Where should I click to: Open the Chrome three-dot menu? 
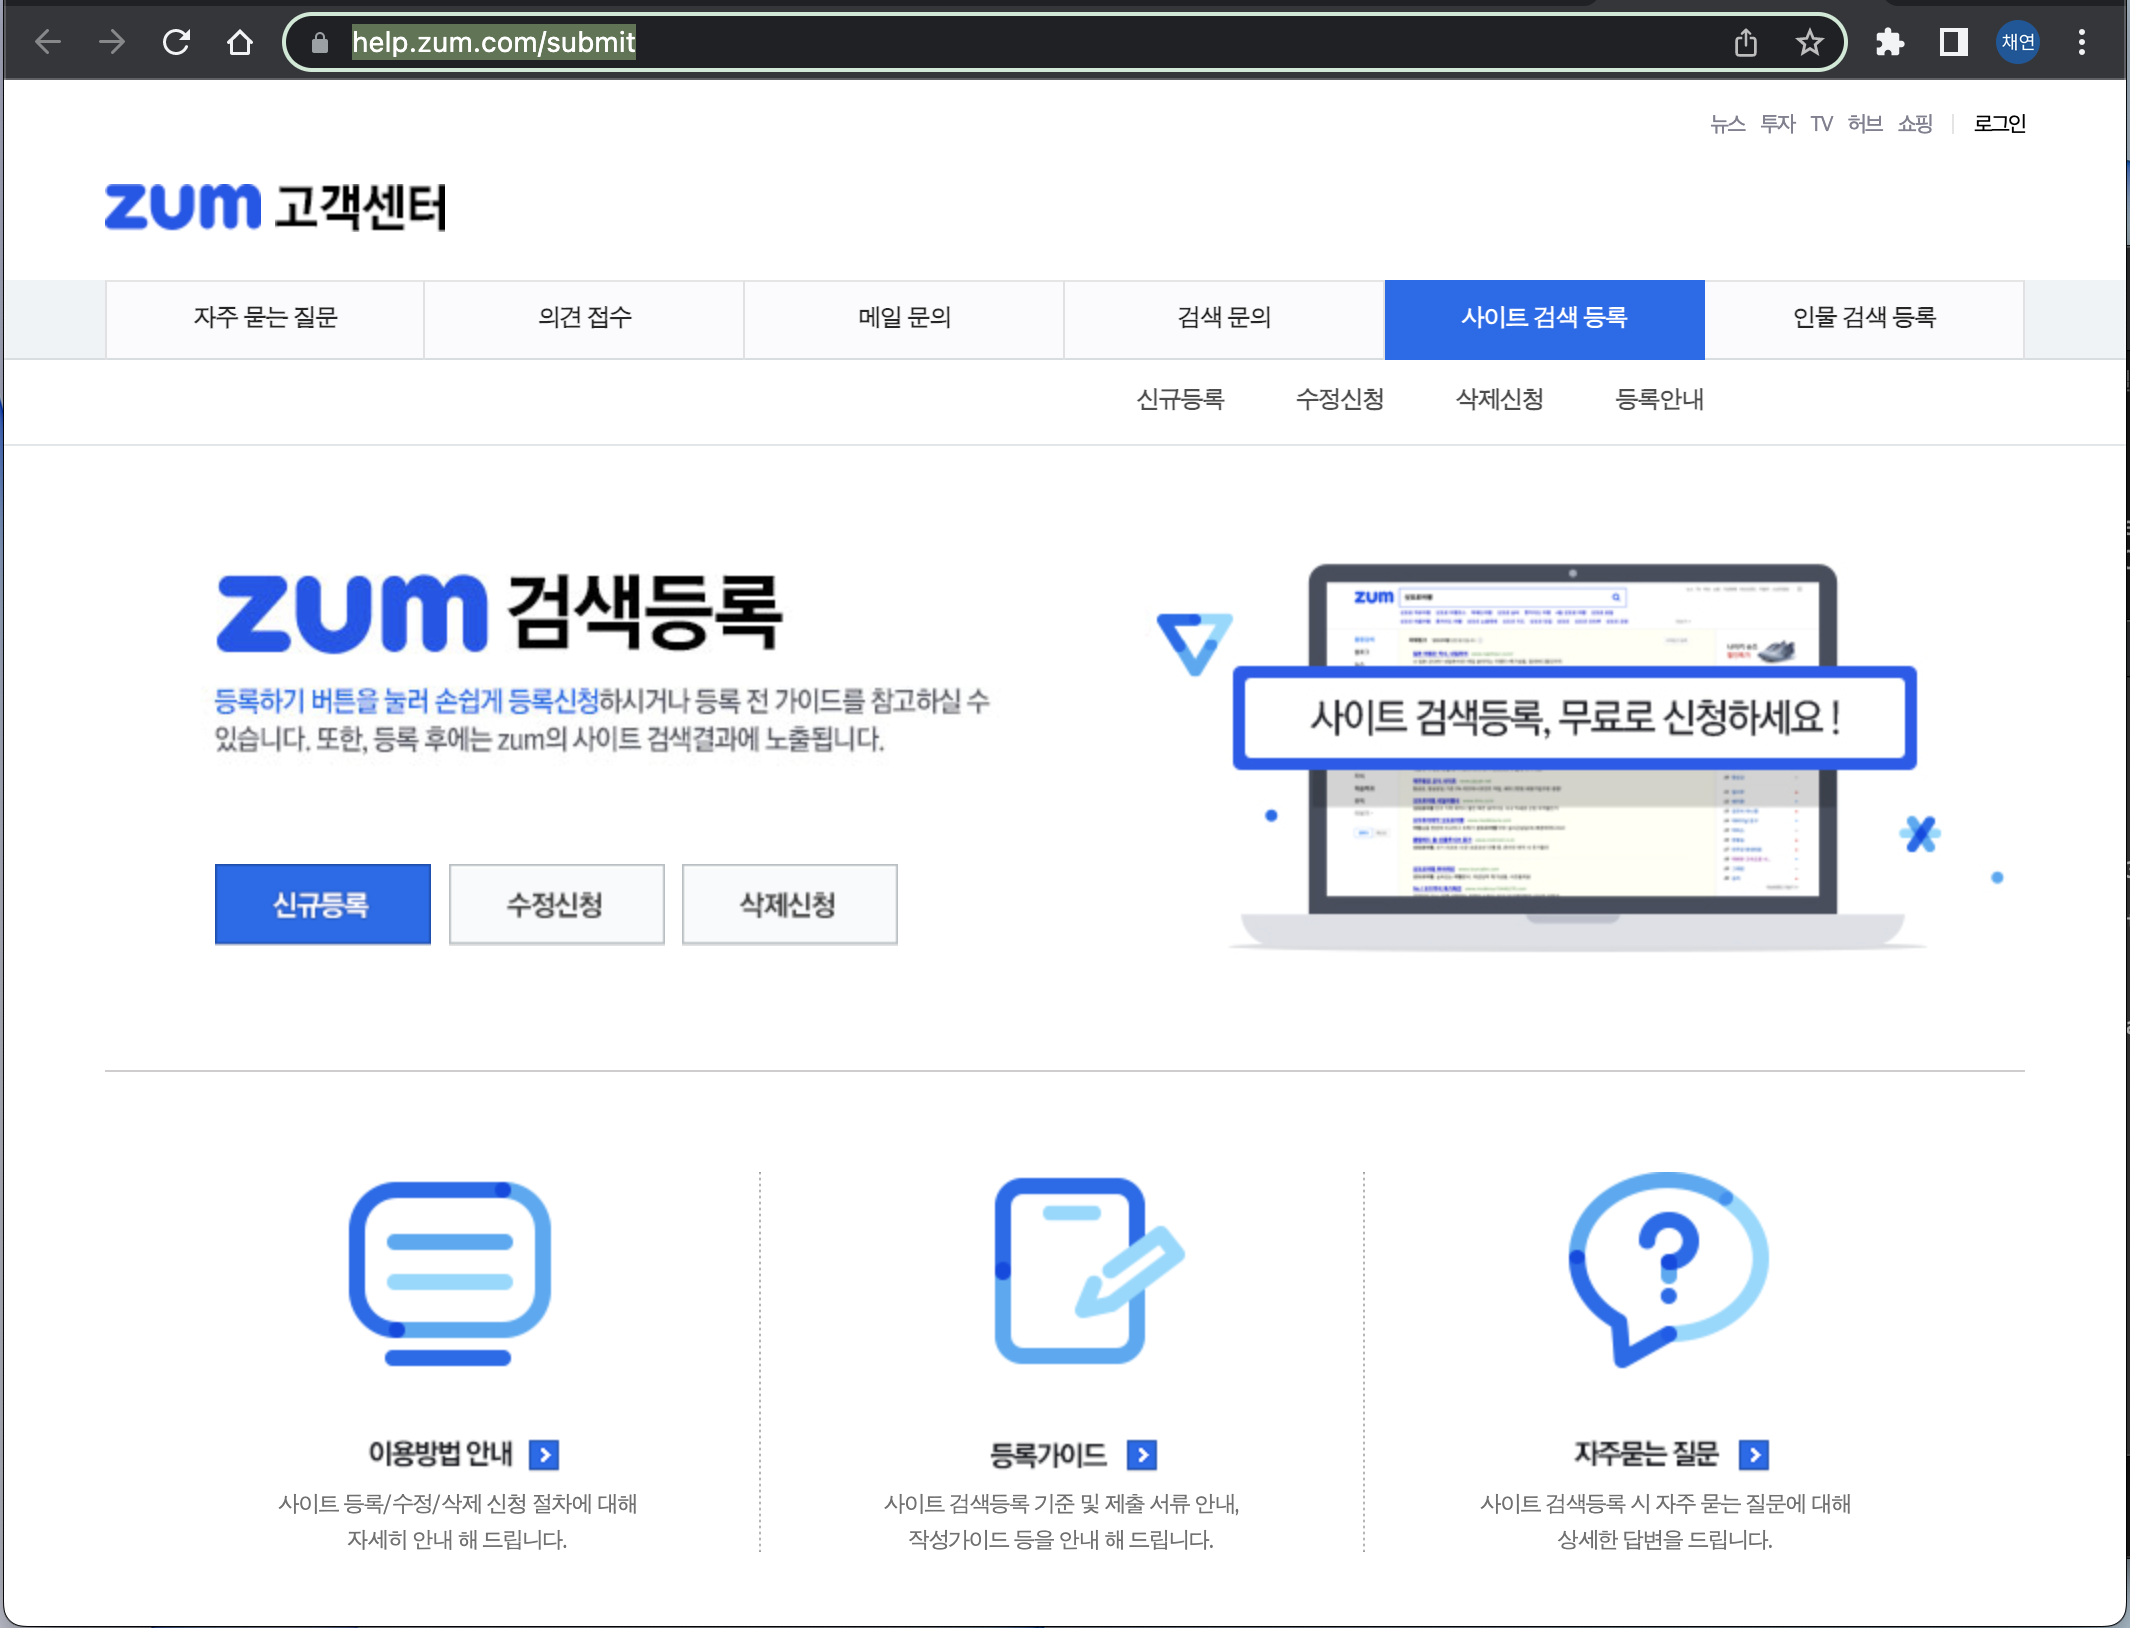2081,42
